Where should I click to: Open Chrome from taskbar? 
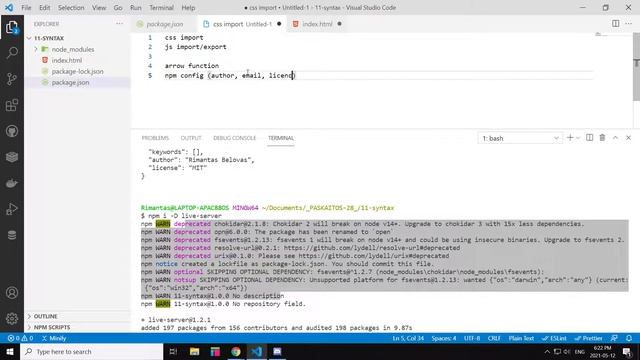click(236, 351)
